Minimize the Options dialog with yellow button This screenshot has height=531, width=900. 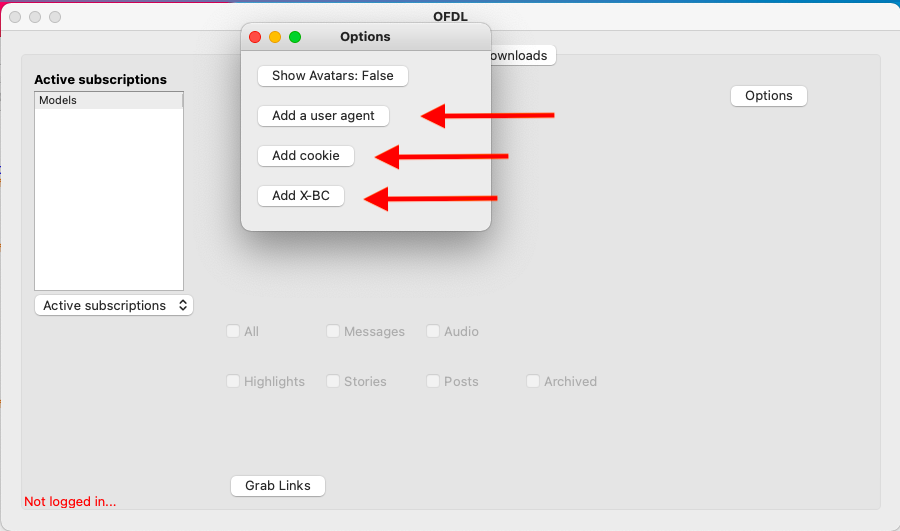275,37
